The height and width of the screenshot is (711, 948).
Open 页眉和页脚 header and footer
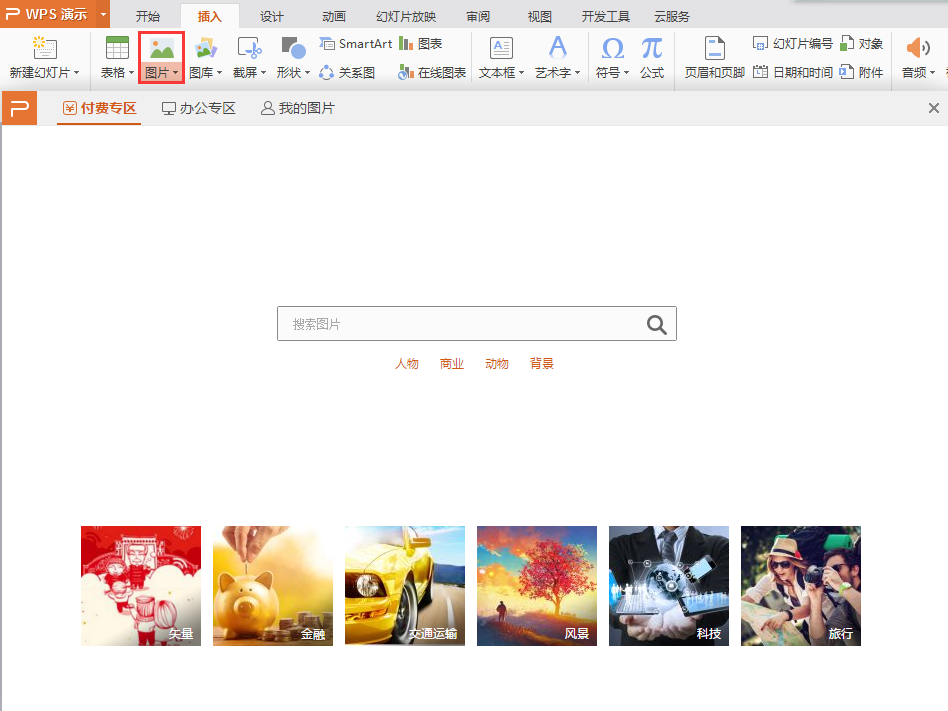point(714,57)
